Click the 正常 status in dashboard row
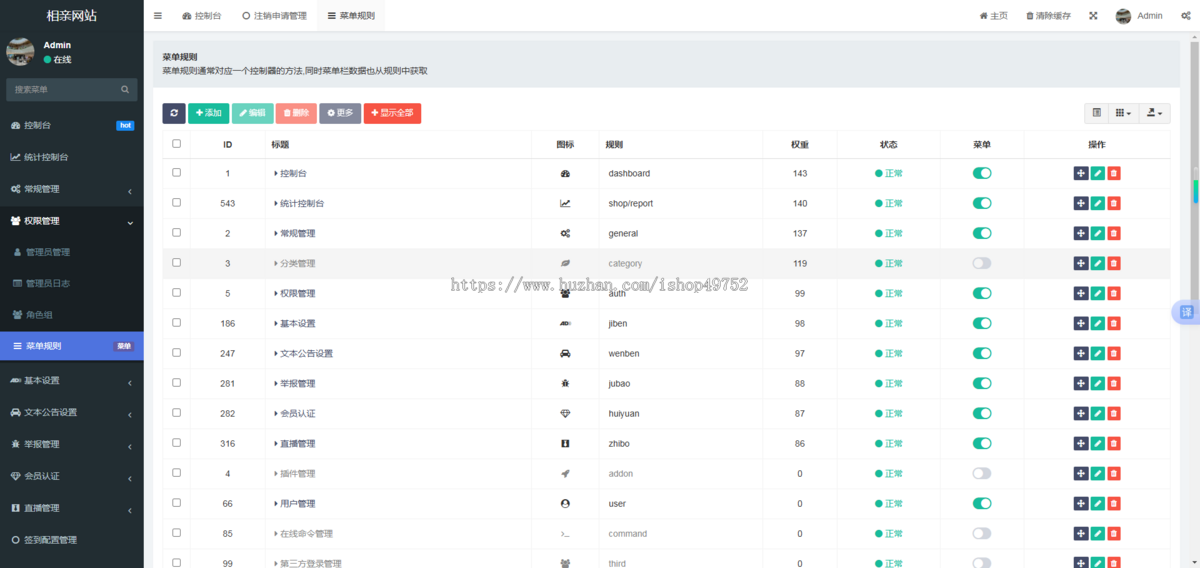Image resolution: width=1200 pixels, height=568 pixels. tap(889, 173)
